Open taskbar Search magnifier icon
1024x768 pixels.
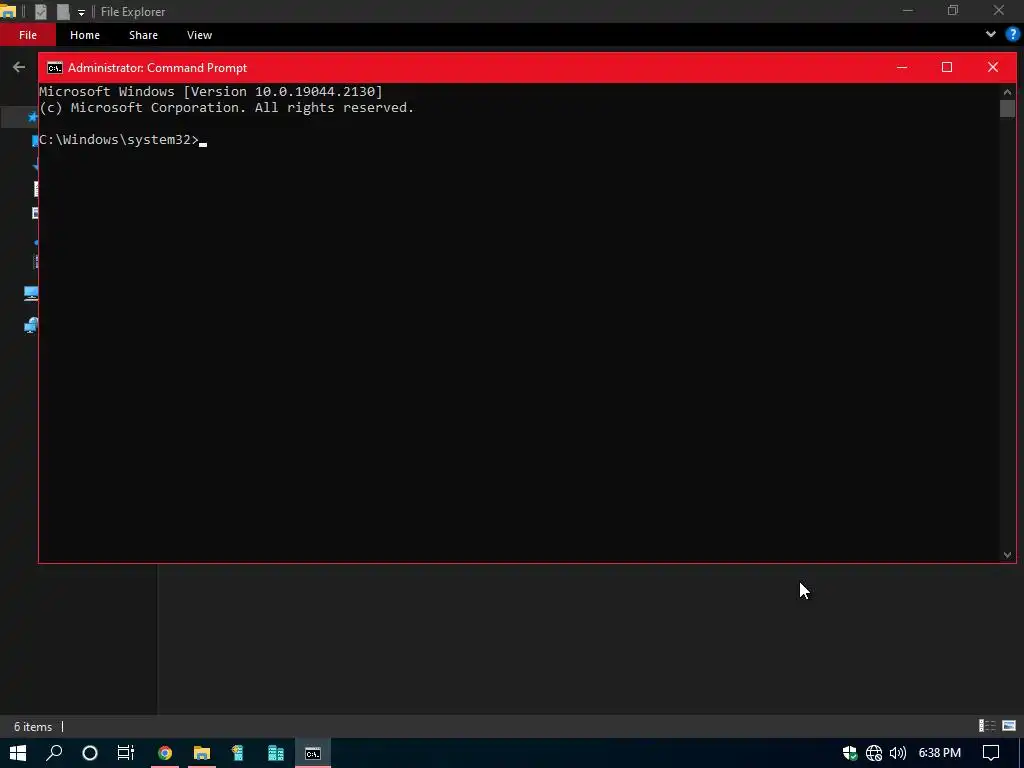(54, 753)
